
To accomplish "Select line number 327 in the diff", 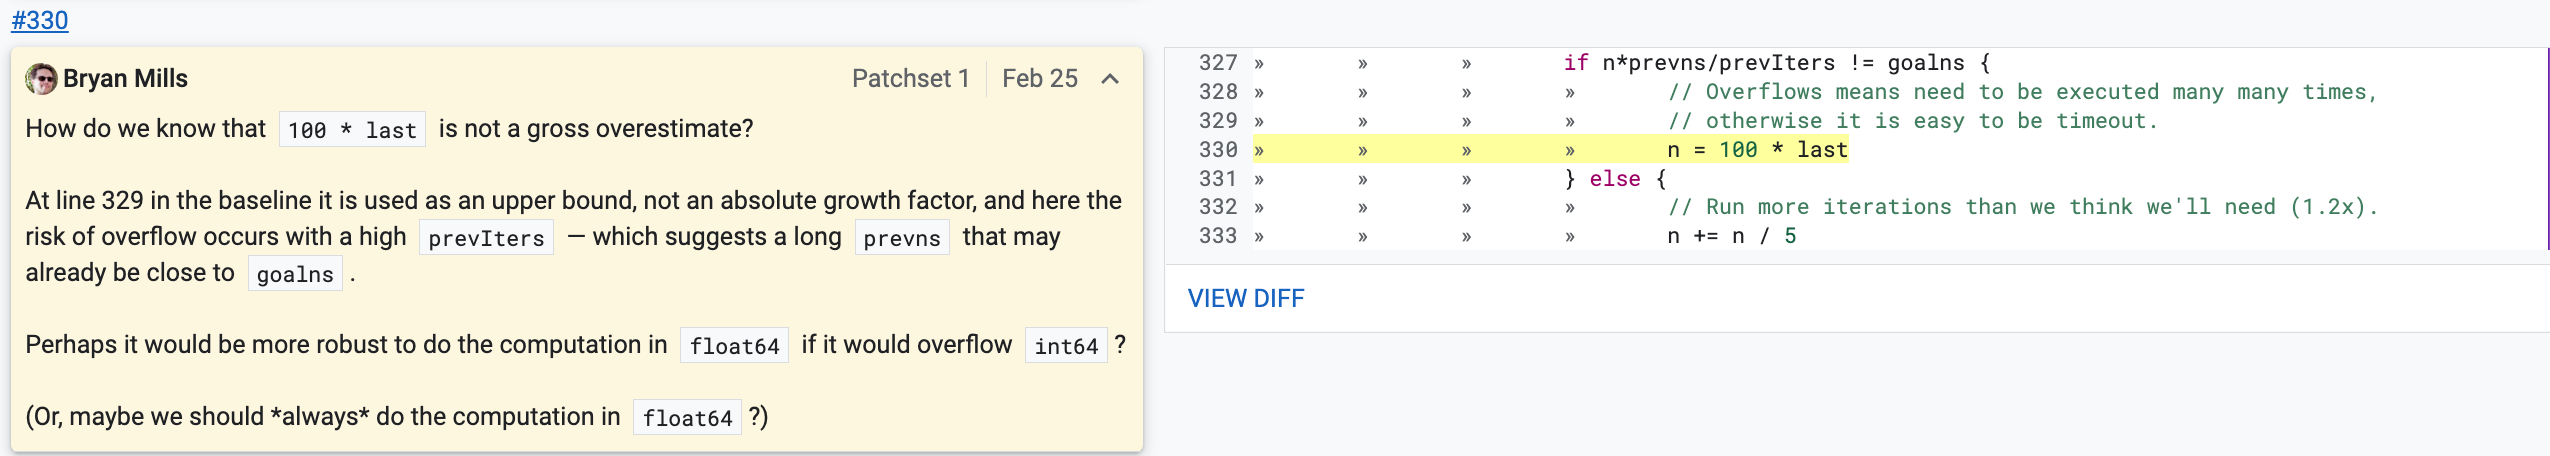I will tap(1218, 63).
